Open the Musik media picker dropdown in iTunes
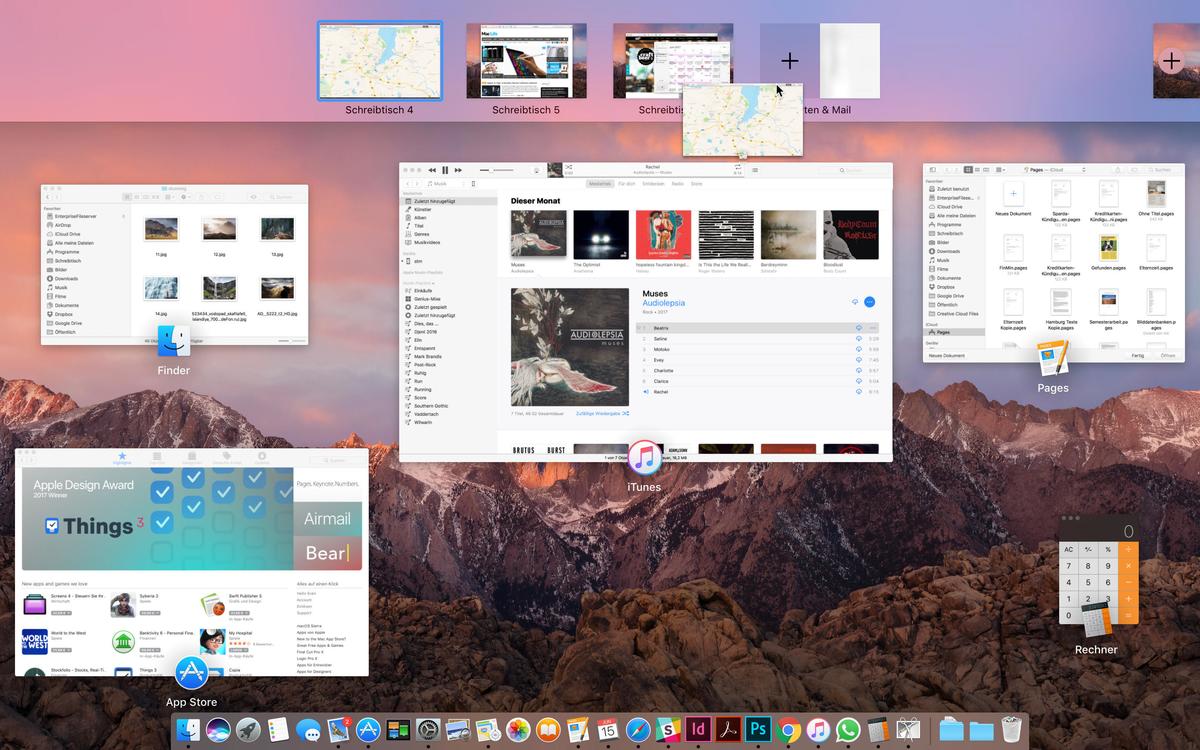 [446, 184]
